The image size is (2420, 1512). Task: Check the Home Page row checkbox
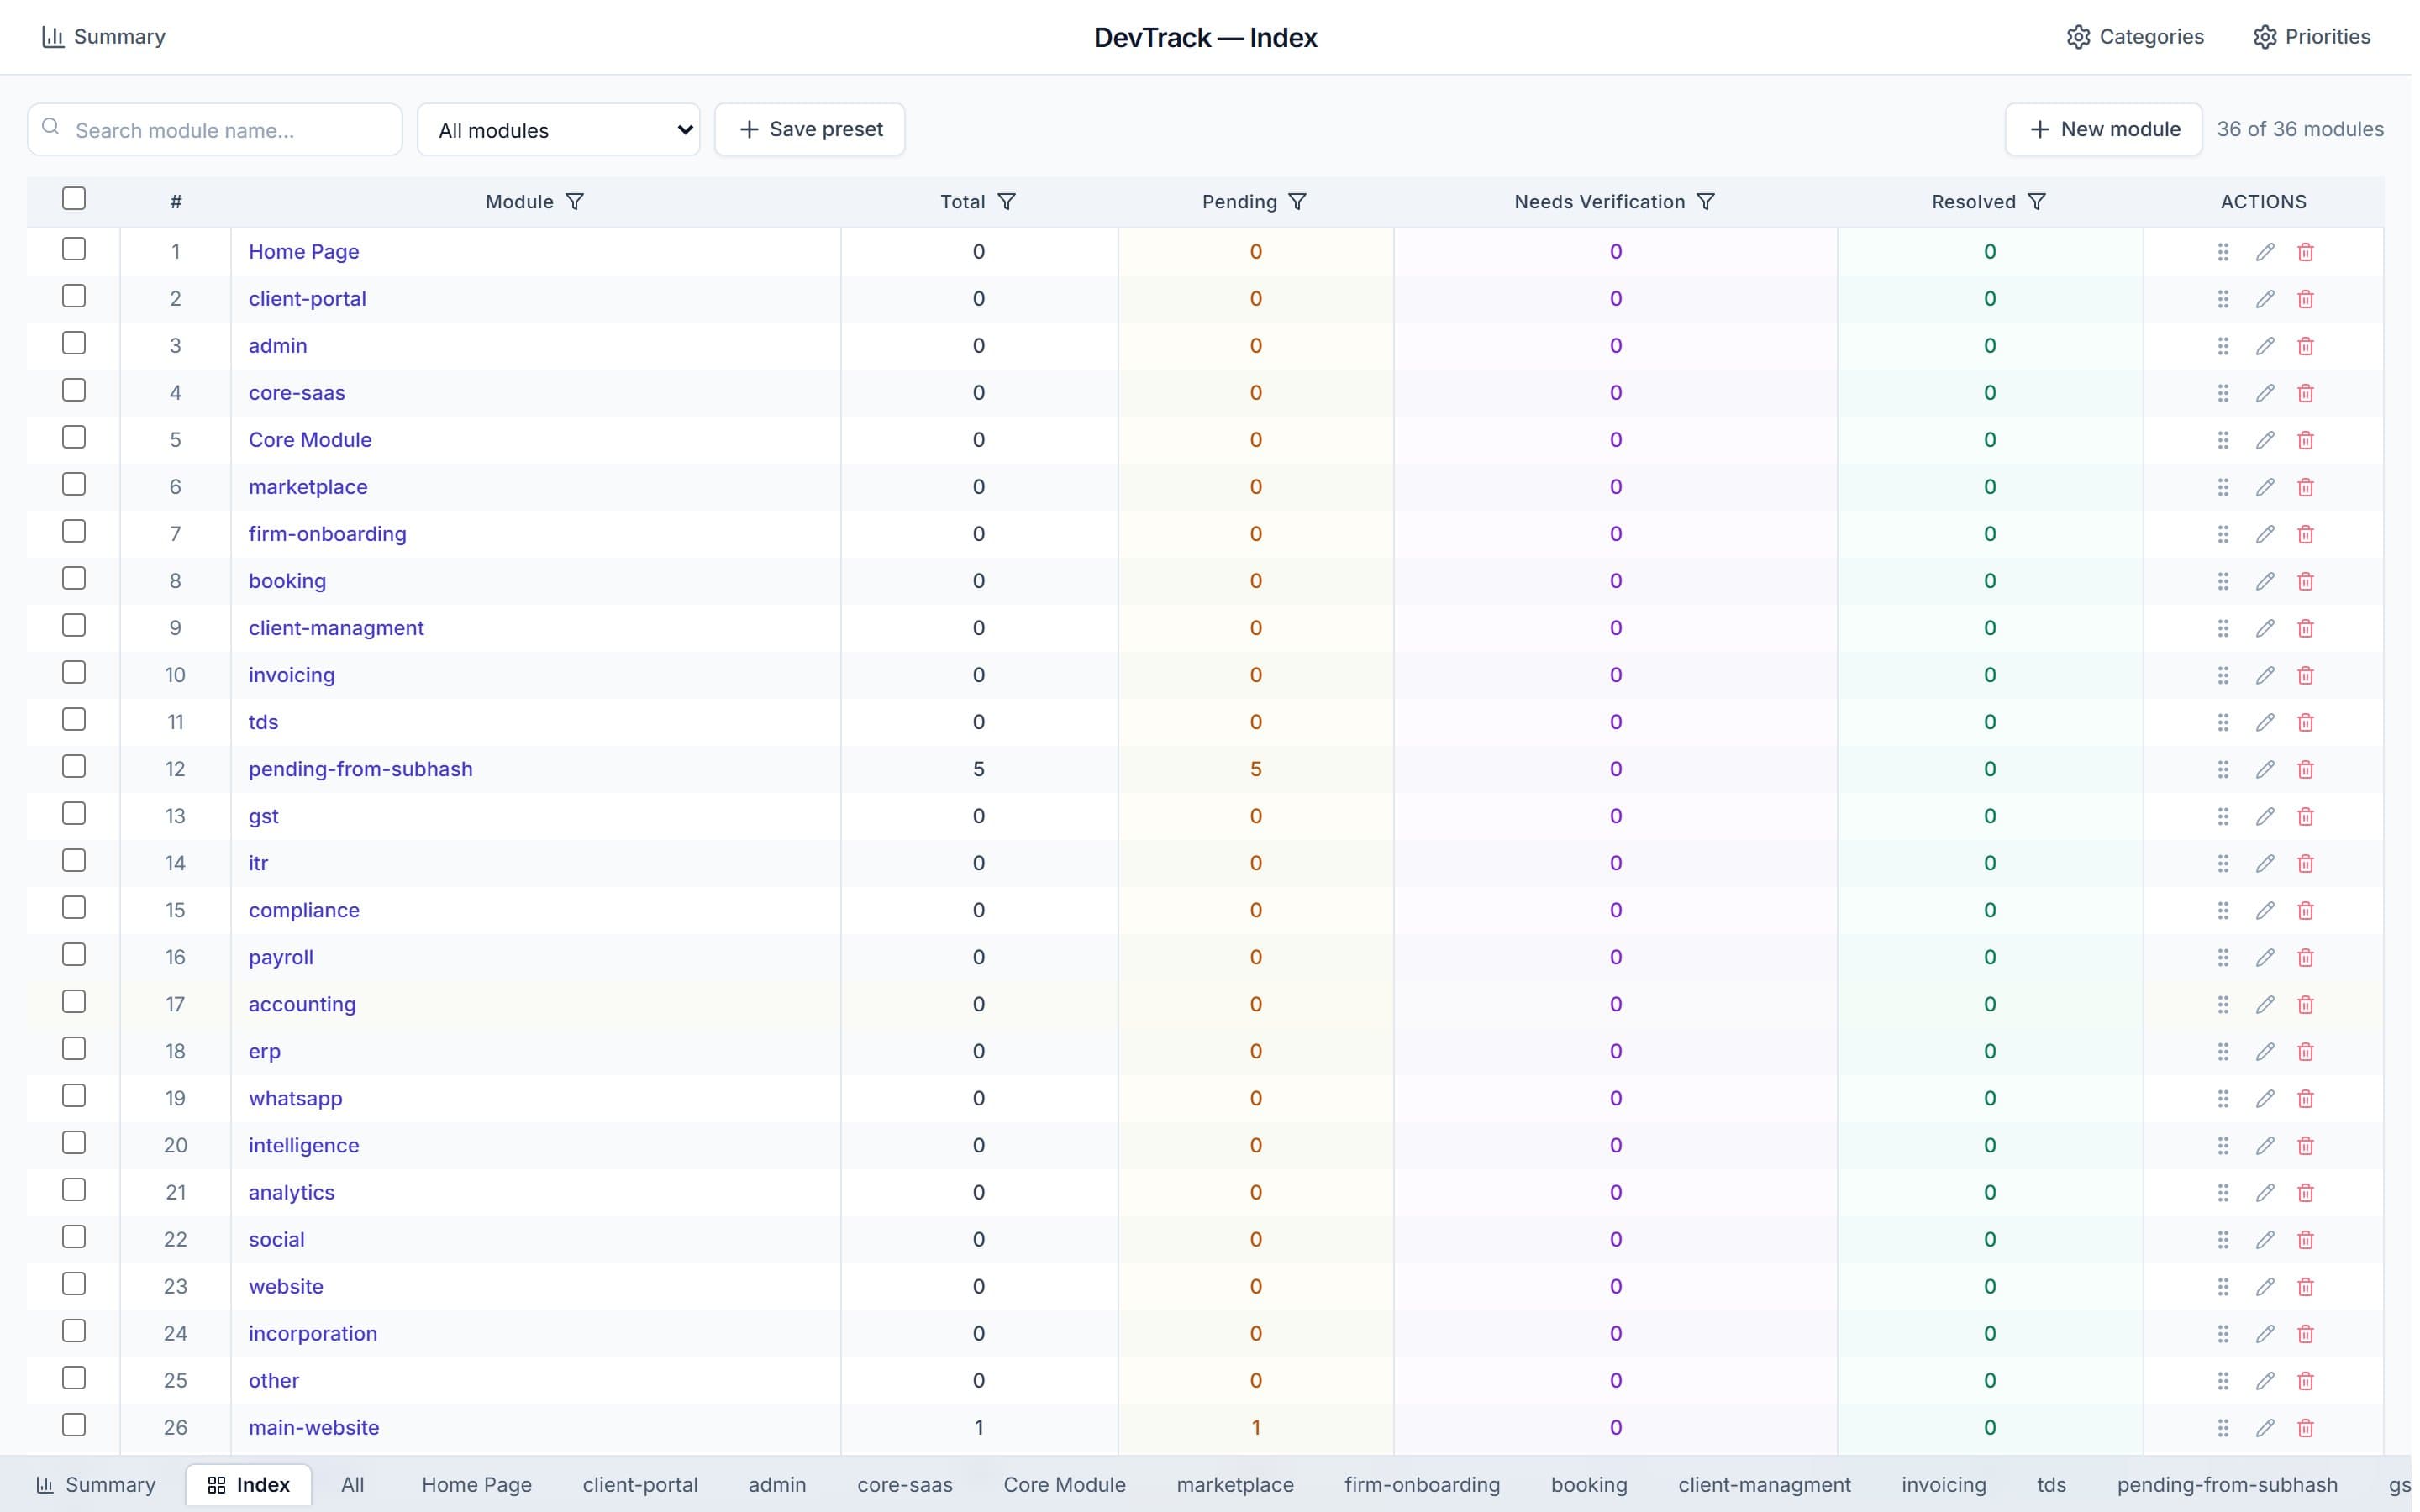(x=74, y=249)
